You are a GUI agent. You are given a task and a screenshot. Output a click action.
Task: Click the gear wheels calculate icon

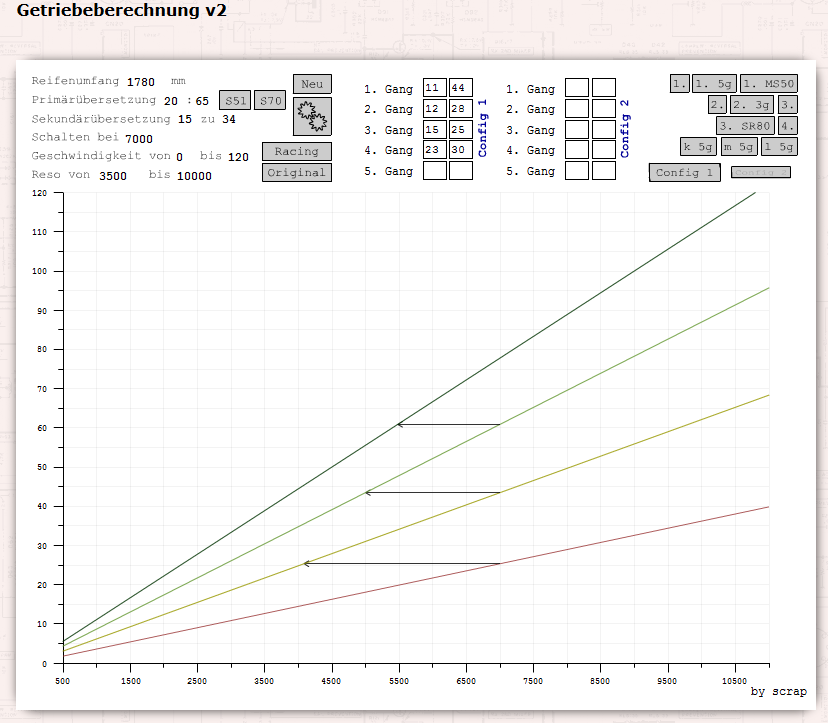point(312,117)
